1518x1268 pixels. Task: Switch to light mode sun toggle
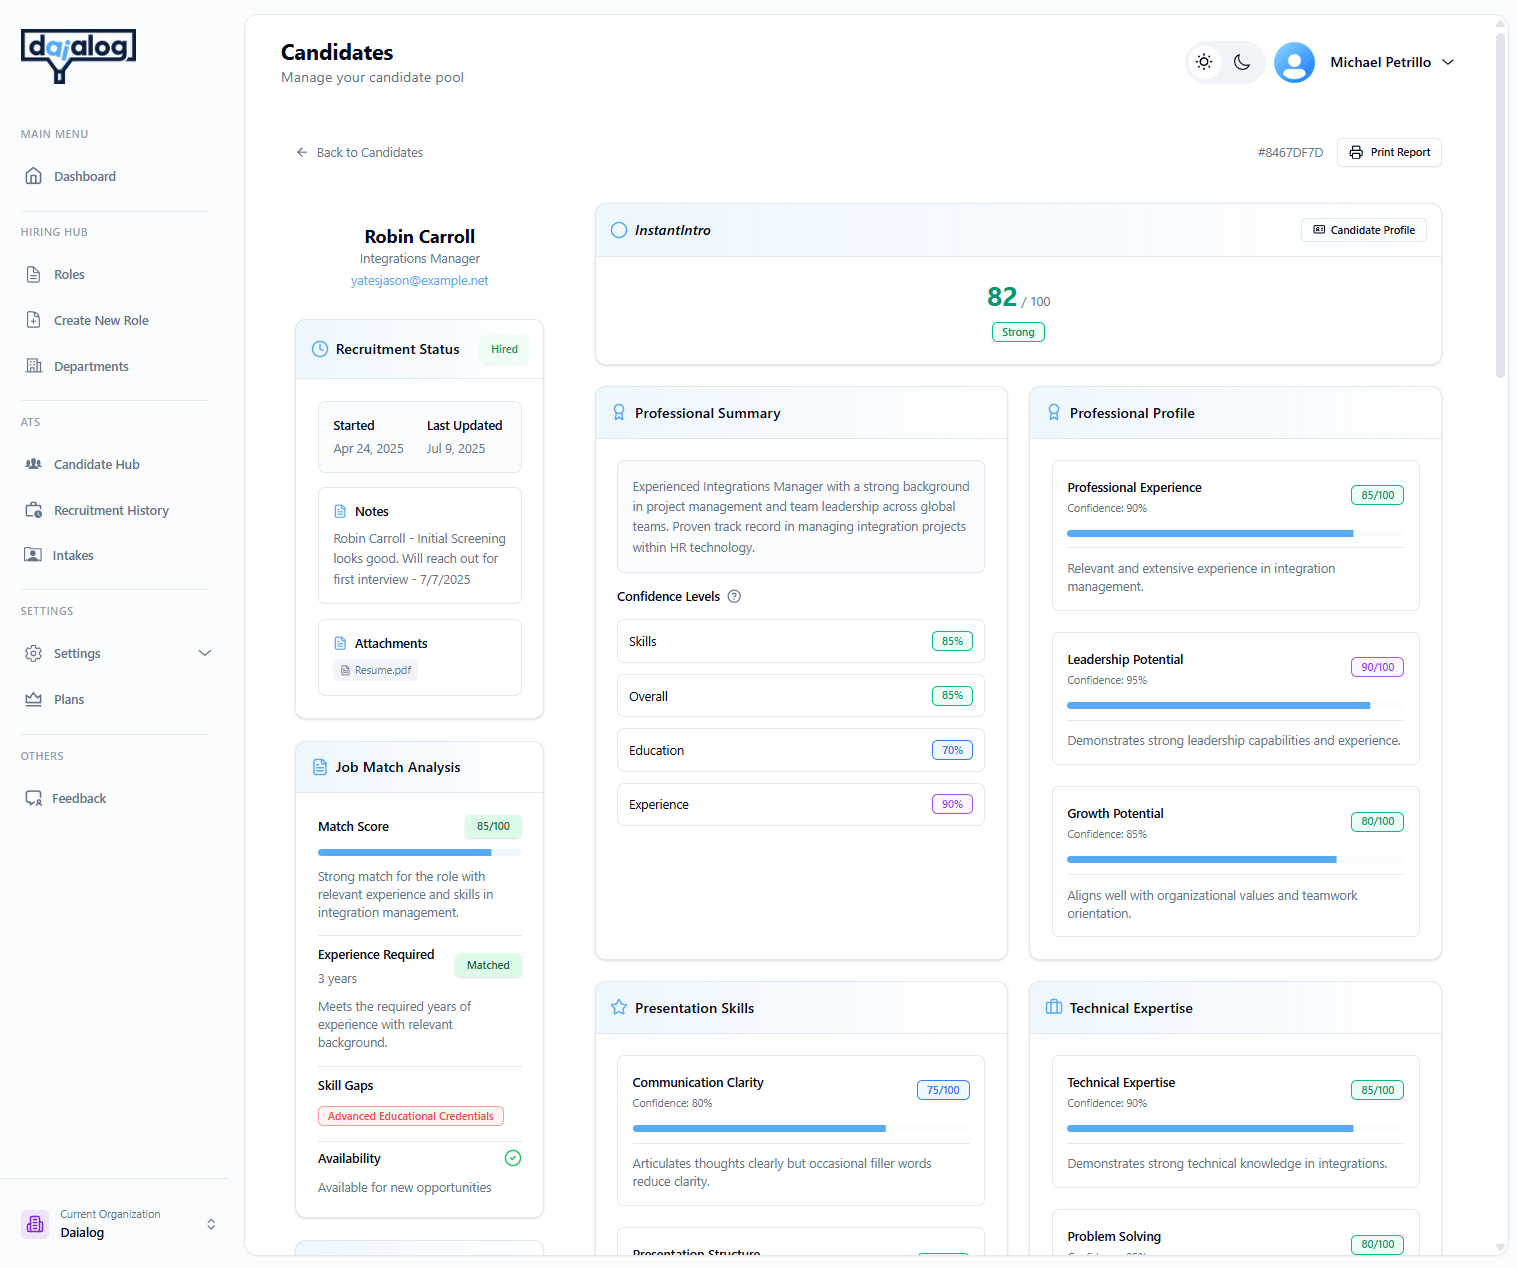[x=1204, y=62]
